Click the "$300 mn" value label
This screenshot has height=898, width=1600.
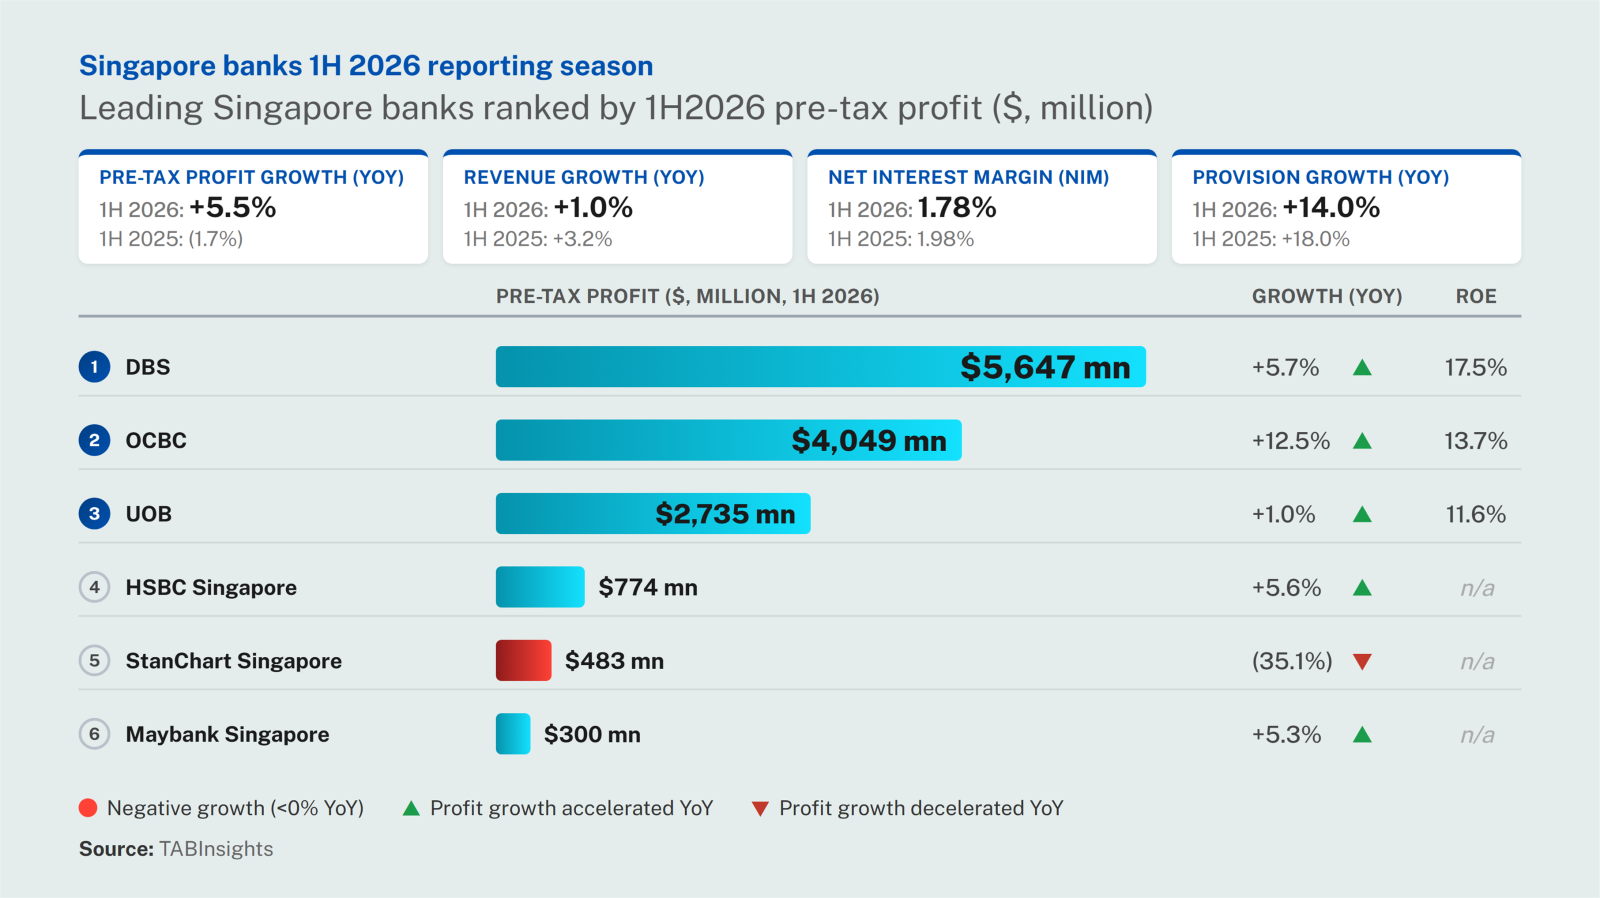pyautogui.click(x=592, y=734)
